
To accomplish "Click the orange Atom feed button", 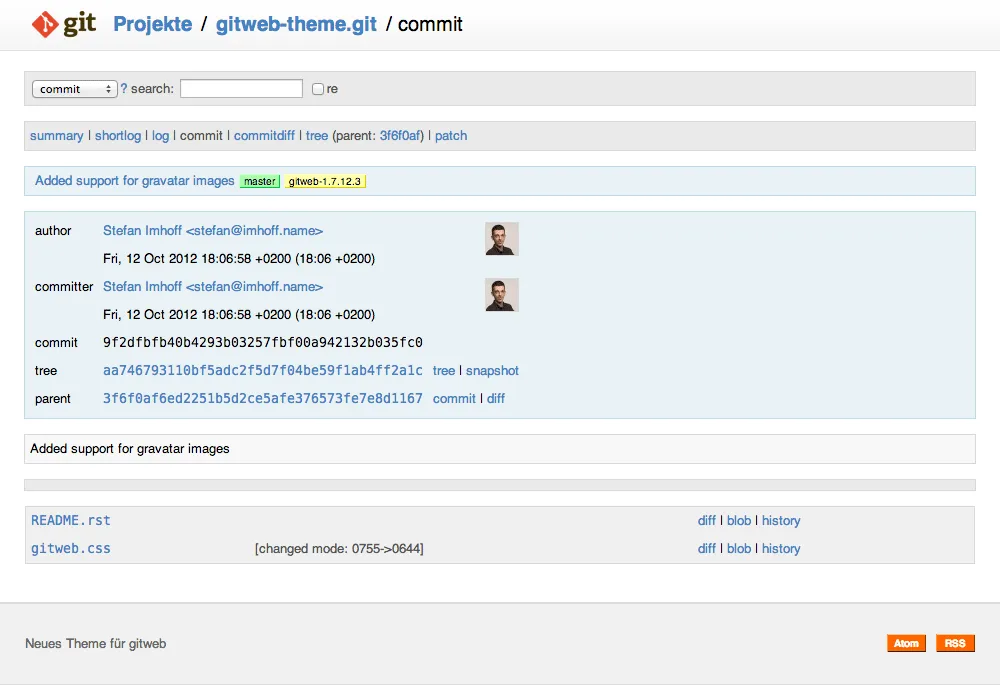I will 906,643.
